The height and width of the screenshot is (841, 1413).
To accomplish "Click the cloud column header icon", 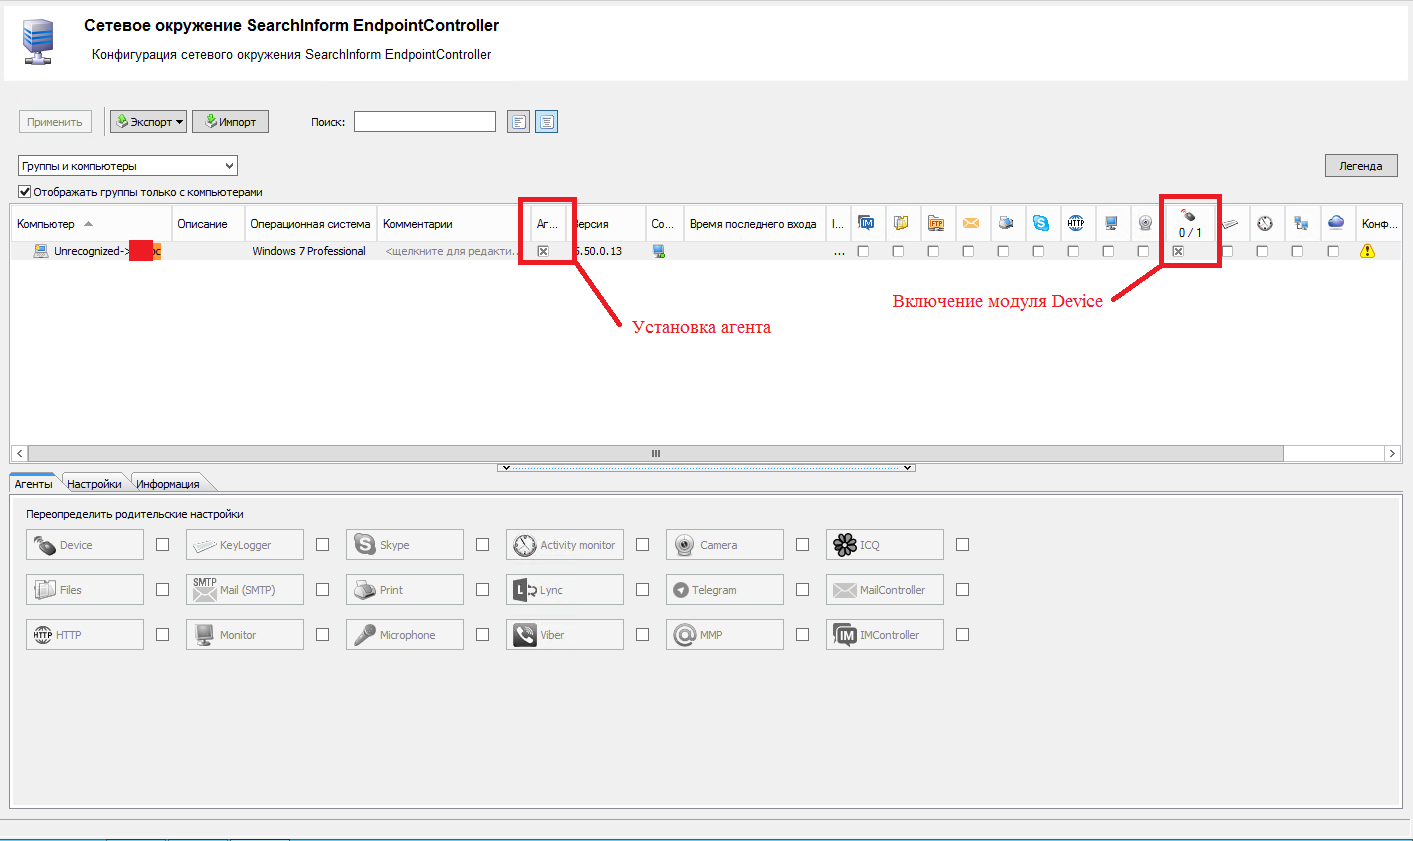I will pyautogui.click(x=1336, y=223).
